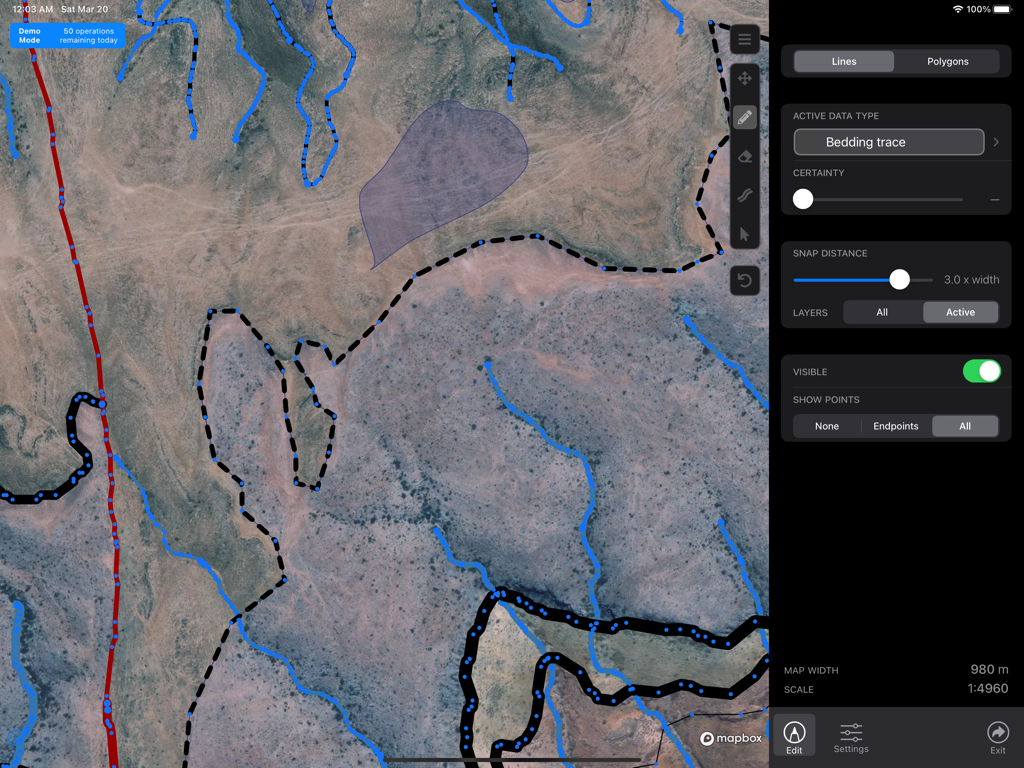The height and width of the screenshot is (768, 1024).
Task: Set Show Points to None
Action: click(x=827, y=425)
